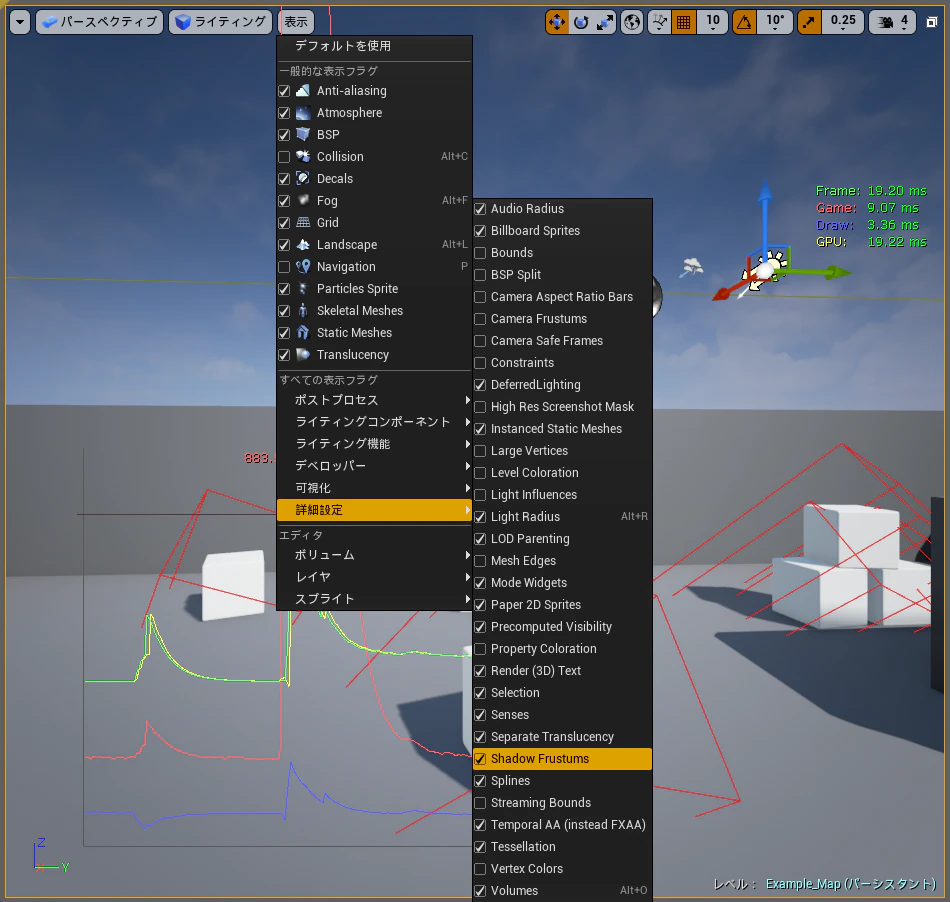
Task: Toggle Volumes menu item
Action: point(562,891)
